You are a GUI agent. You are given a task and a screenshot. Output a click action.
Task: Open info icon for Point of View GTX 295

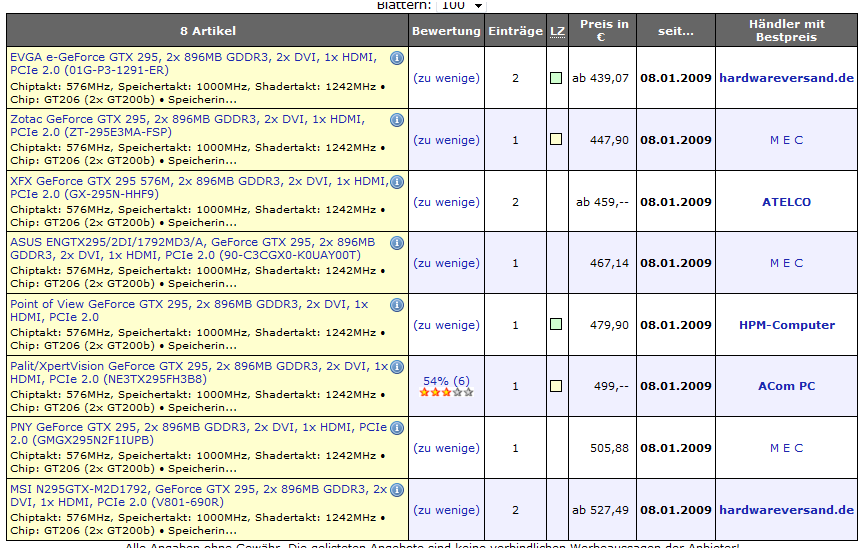[x=397, y=305]
